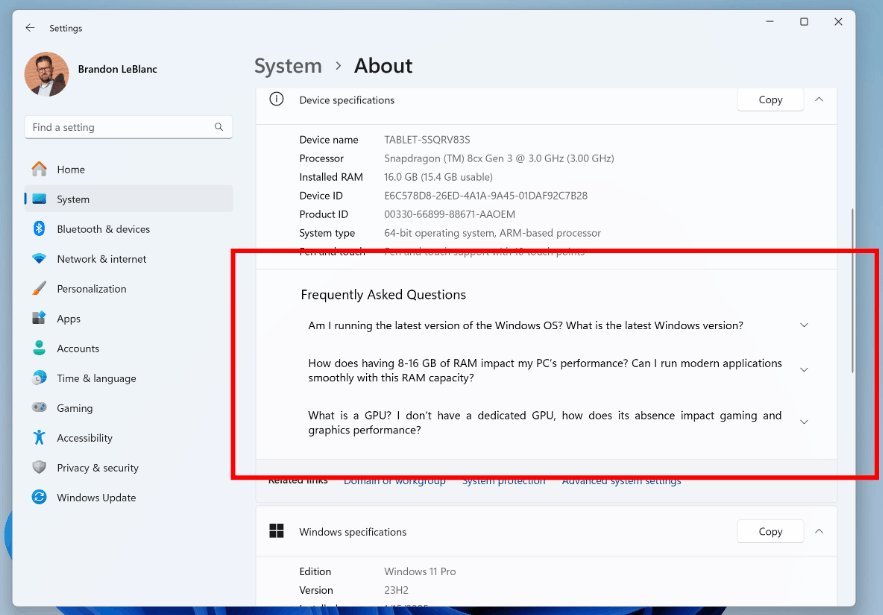Click the Frequently Asked Questions heading

pos(383,295)
